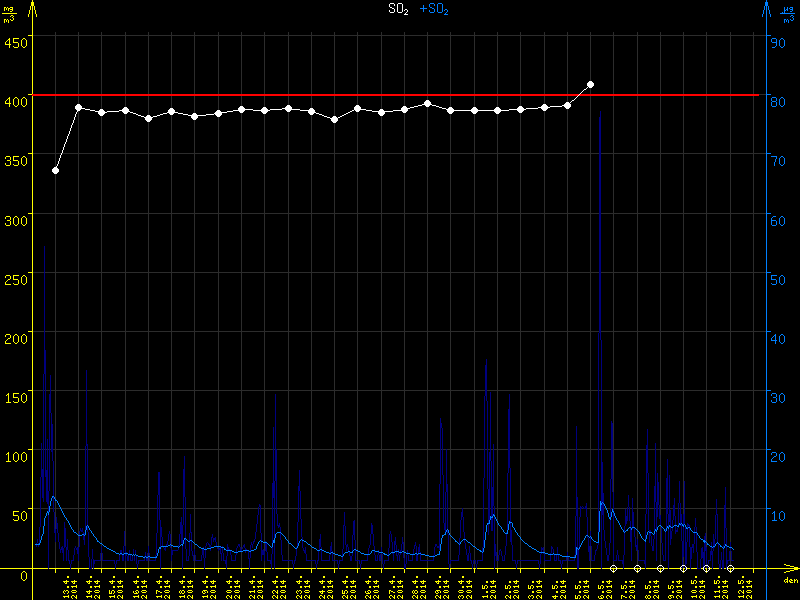Select the white SO2 legend label
800x600 pixels.
click(x=399, y=9)
